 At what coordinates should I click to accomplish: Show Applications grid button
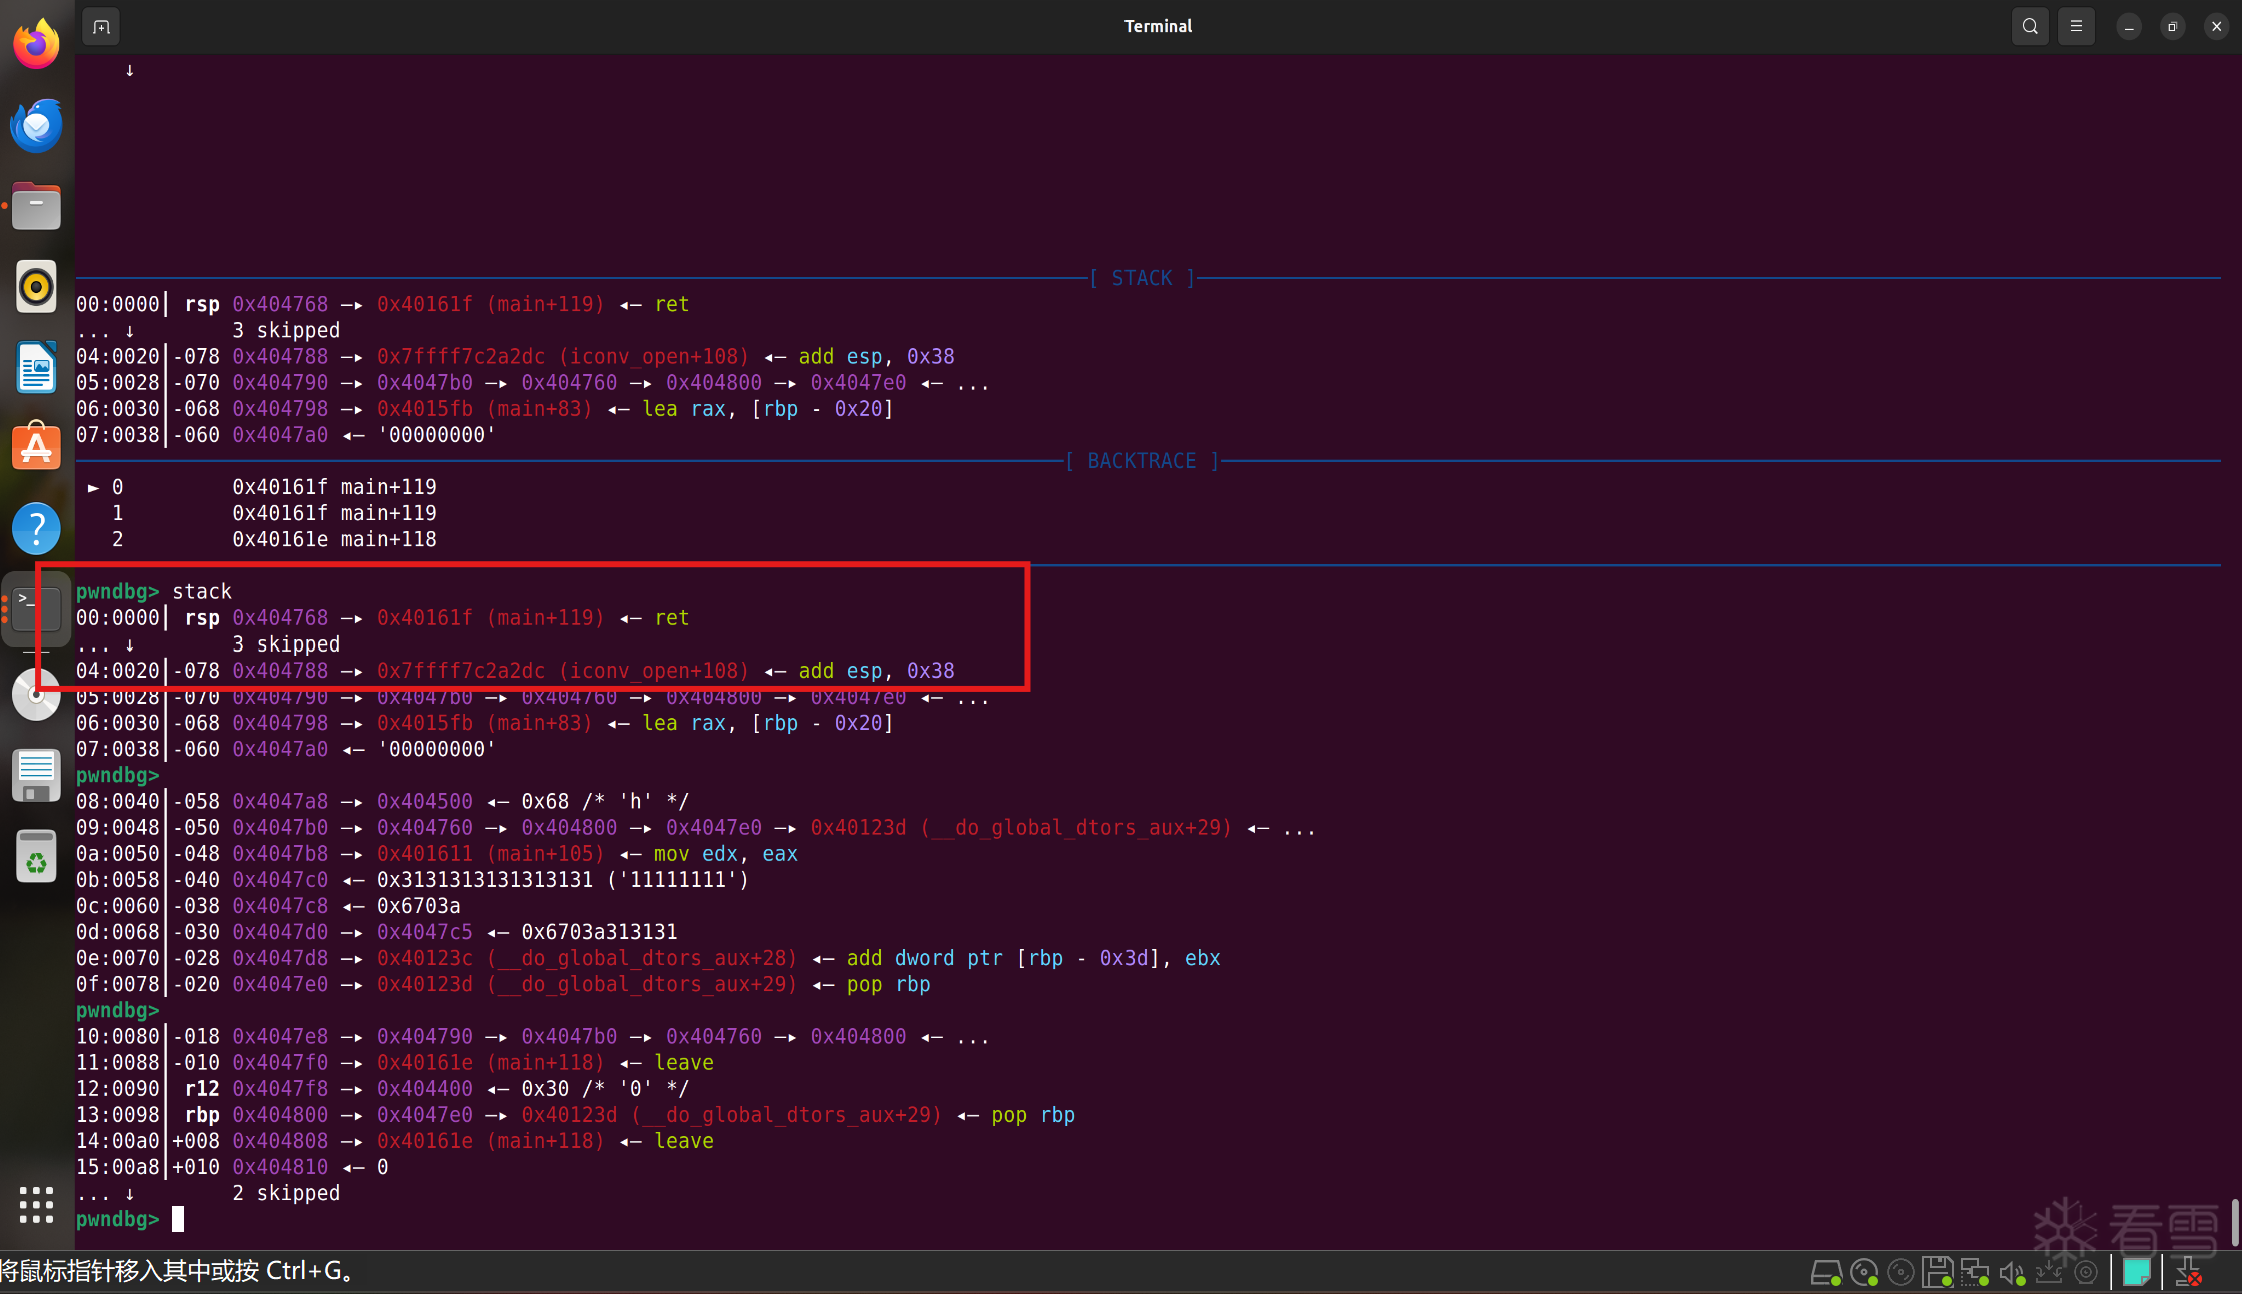36,1205
